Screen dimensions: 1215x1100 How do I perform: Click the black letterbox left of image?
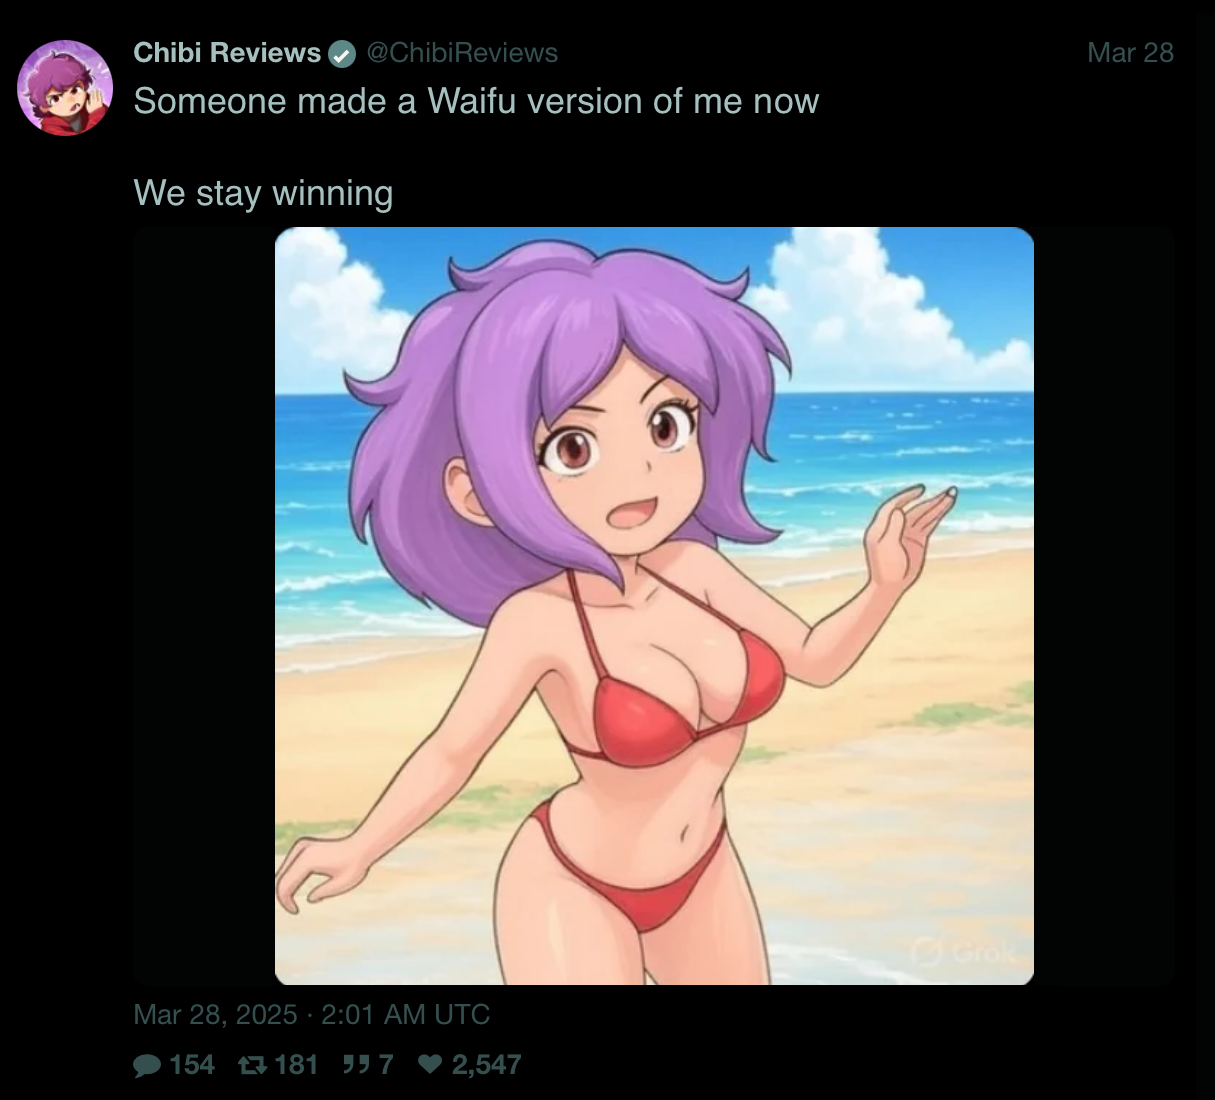coord(204,606)
